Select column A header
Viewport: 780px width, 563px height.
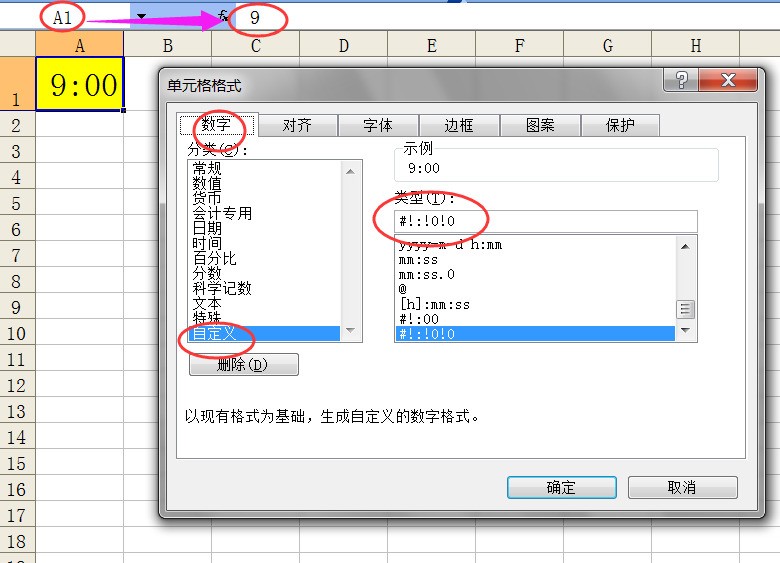80,46
